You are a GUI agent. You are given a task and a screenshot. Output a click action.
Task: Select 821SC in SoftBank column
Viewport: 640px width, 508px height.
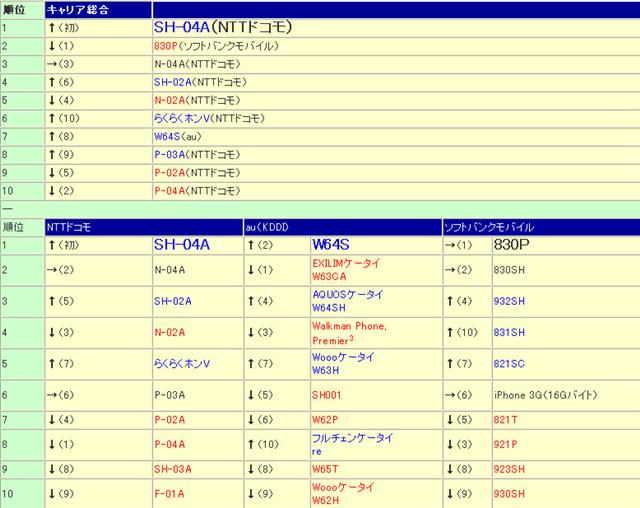click(x=509, y=364)
